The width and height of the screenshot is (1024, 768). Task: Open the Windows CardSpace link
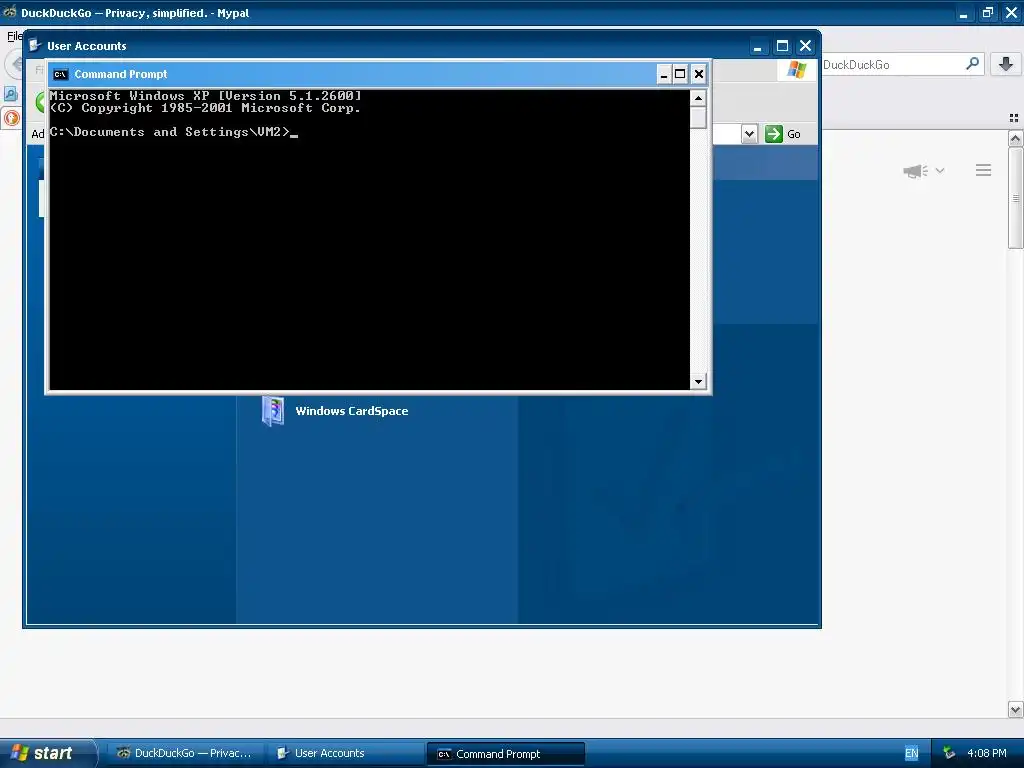coord(351,411)
